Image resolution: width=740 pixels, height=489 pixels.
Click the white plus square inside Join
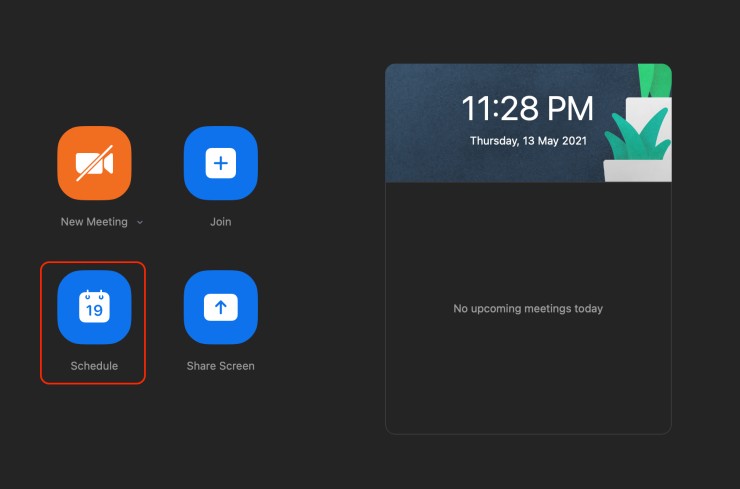220,163
